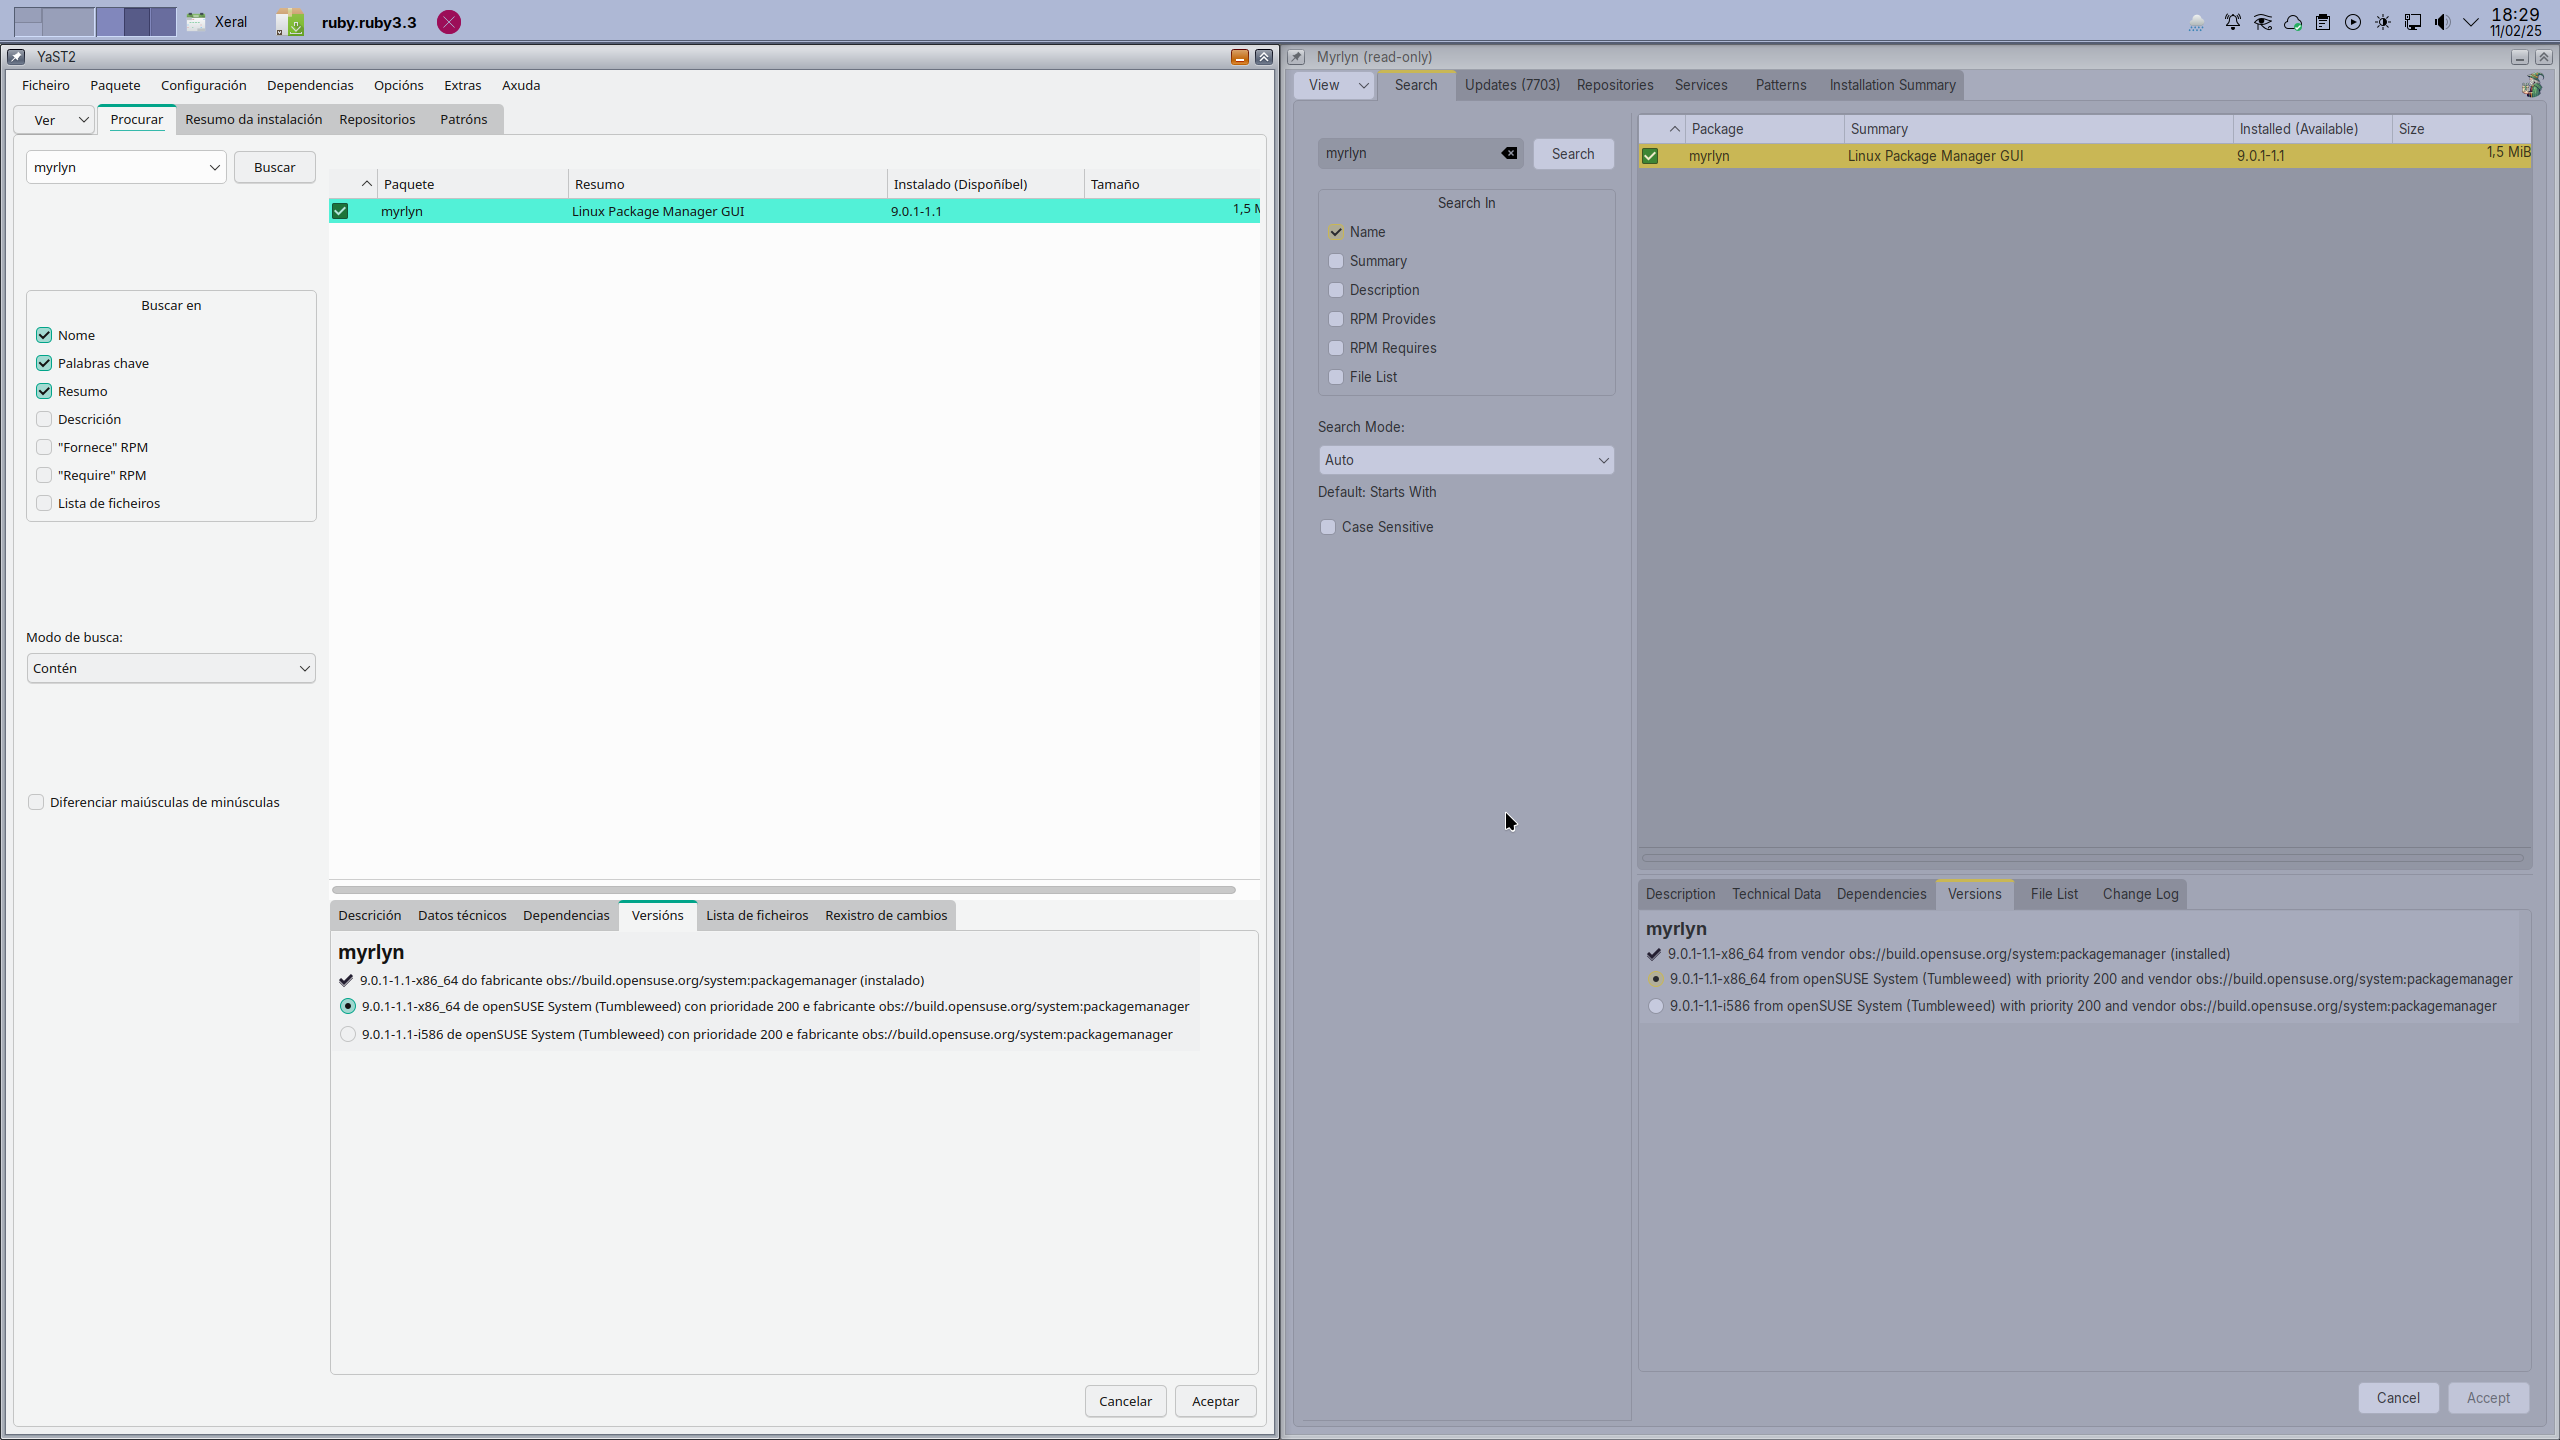2560x1440 pixels.
Task: Expand the Search Mode Auto dropdown
Action: pyautogui.click(x=1465, y=460)
